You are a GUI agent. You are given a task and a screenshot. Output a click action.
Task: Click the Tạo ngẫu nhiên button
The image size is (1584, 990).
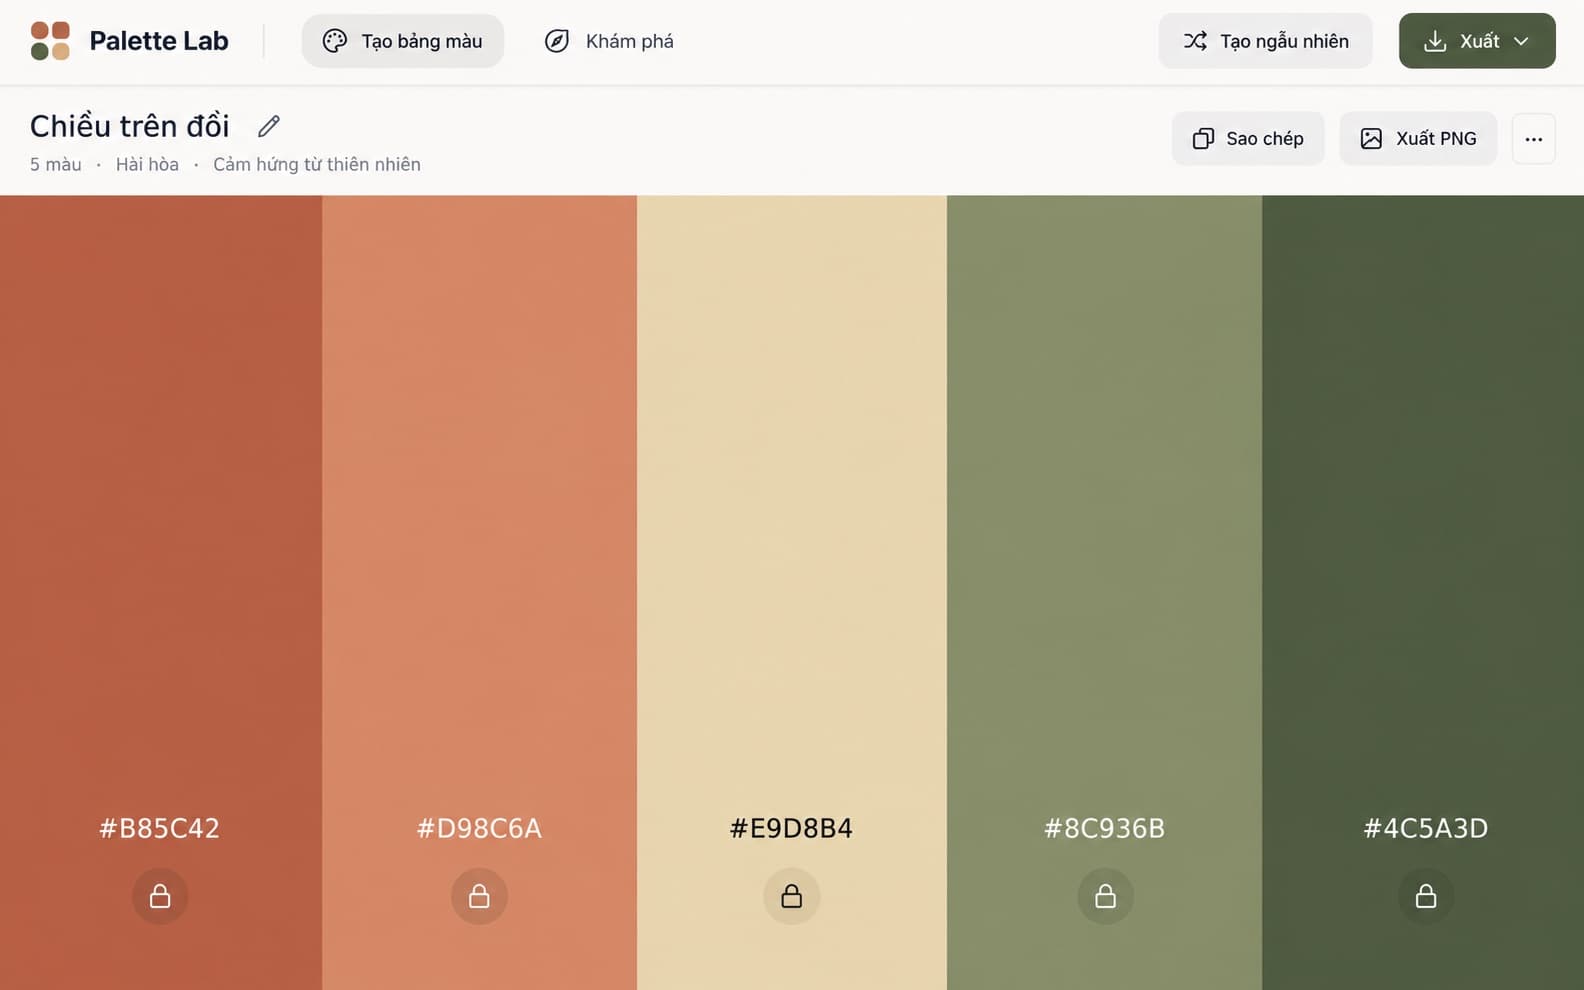[x=1265, y=41]
